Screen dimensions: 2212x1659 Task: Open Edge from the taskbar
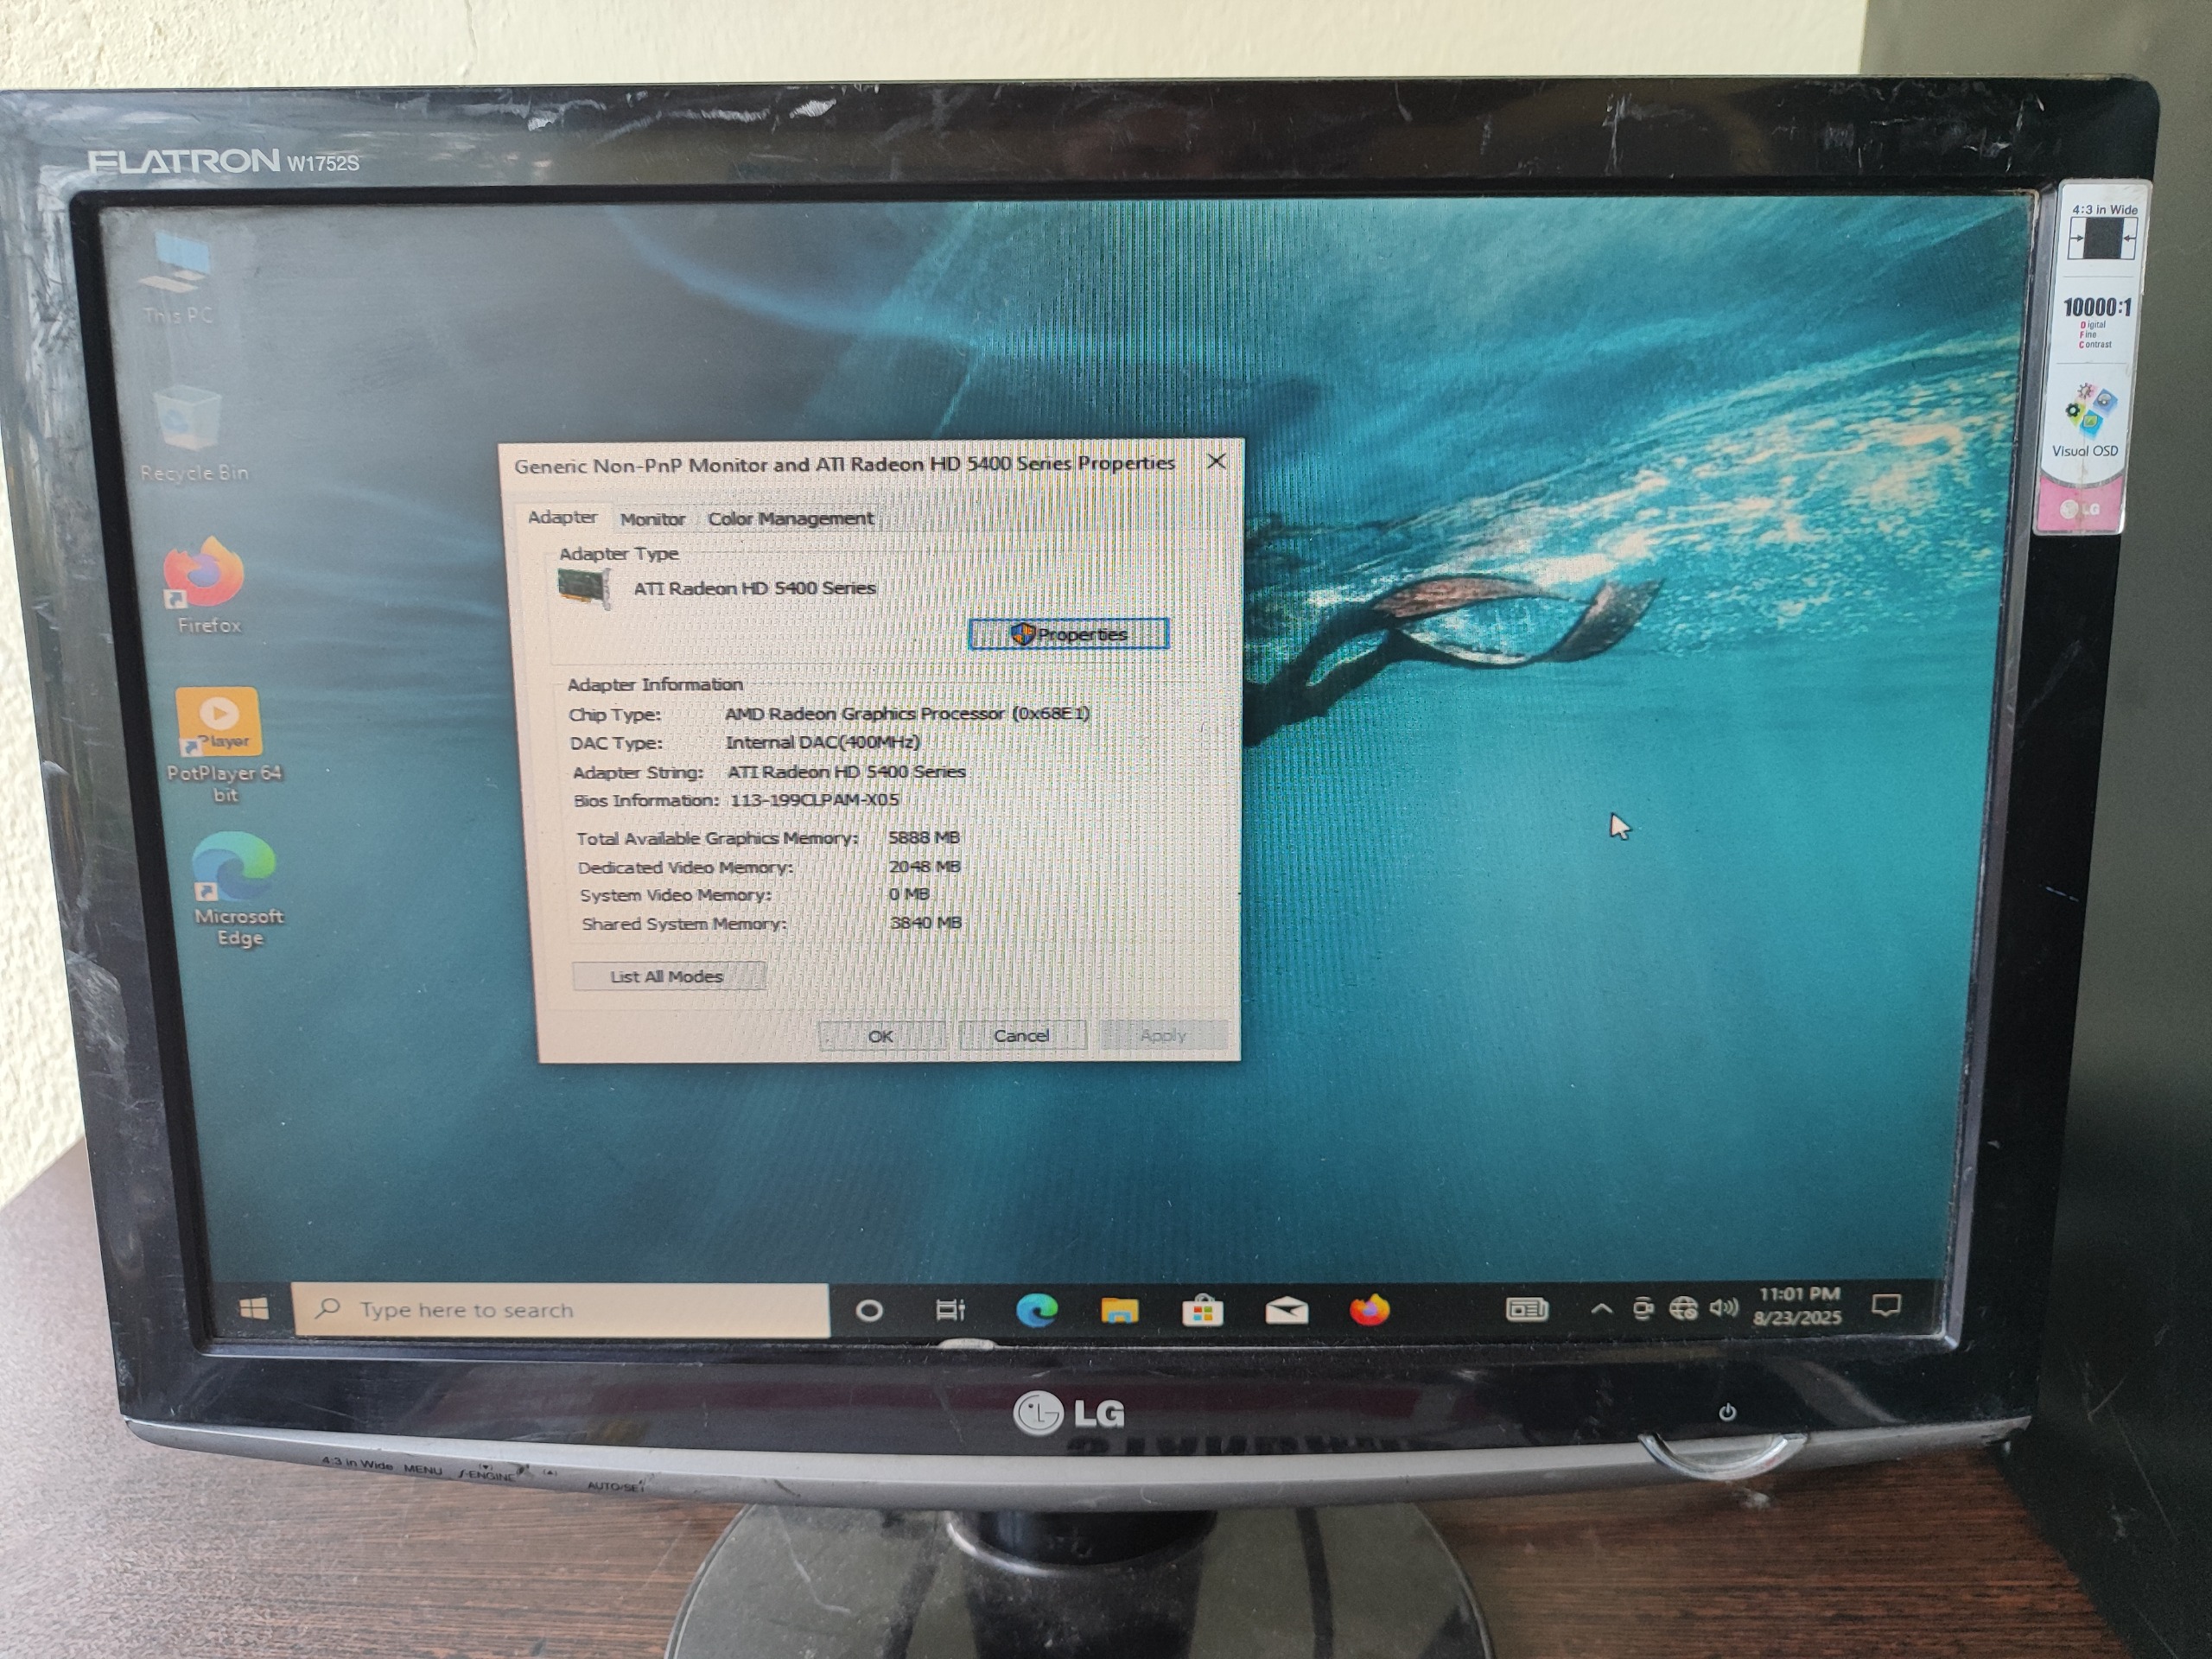(x=1036, y=1310)
